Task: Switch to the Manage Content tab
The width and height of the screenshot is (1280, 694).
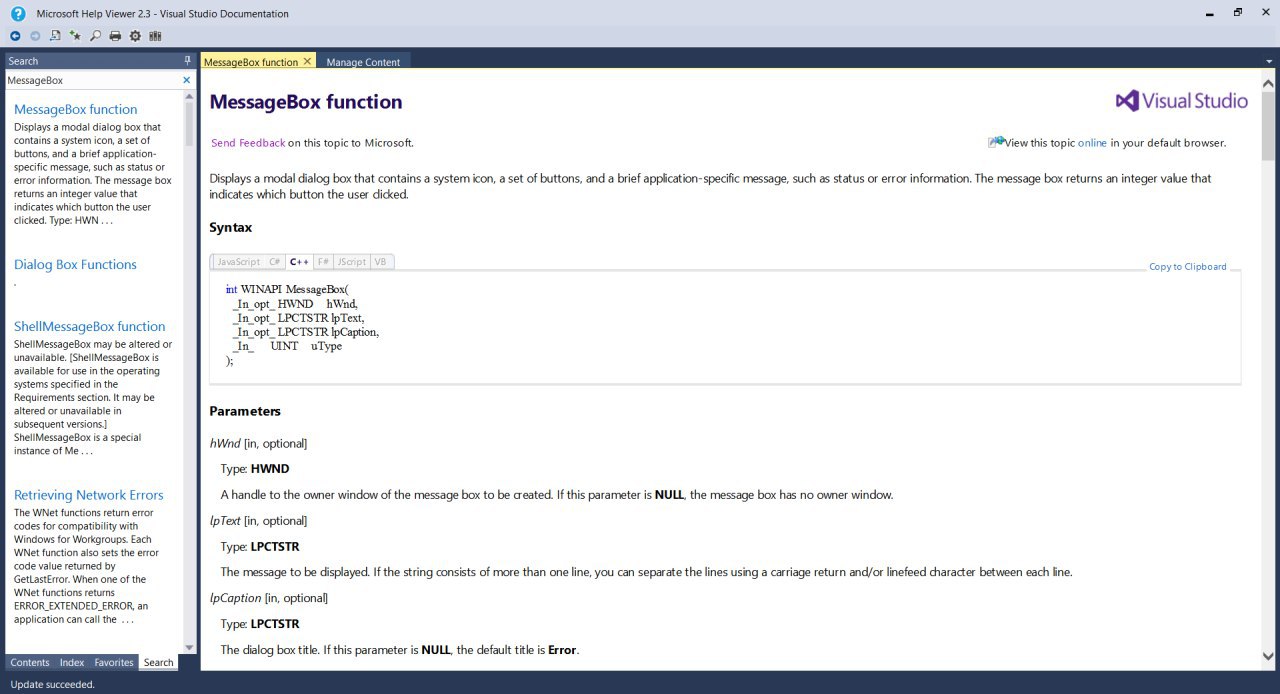Action: click(x=363, y=62)
